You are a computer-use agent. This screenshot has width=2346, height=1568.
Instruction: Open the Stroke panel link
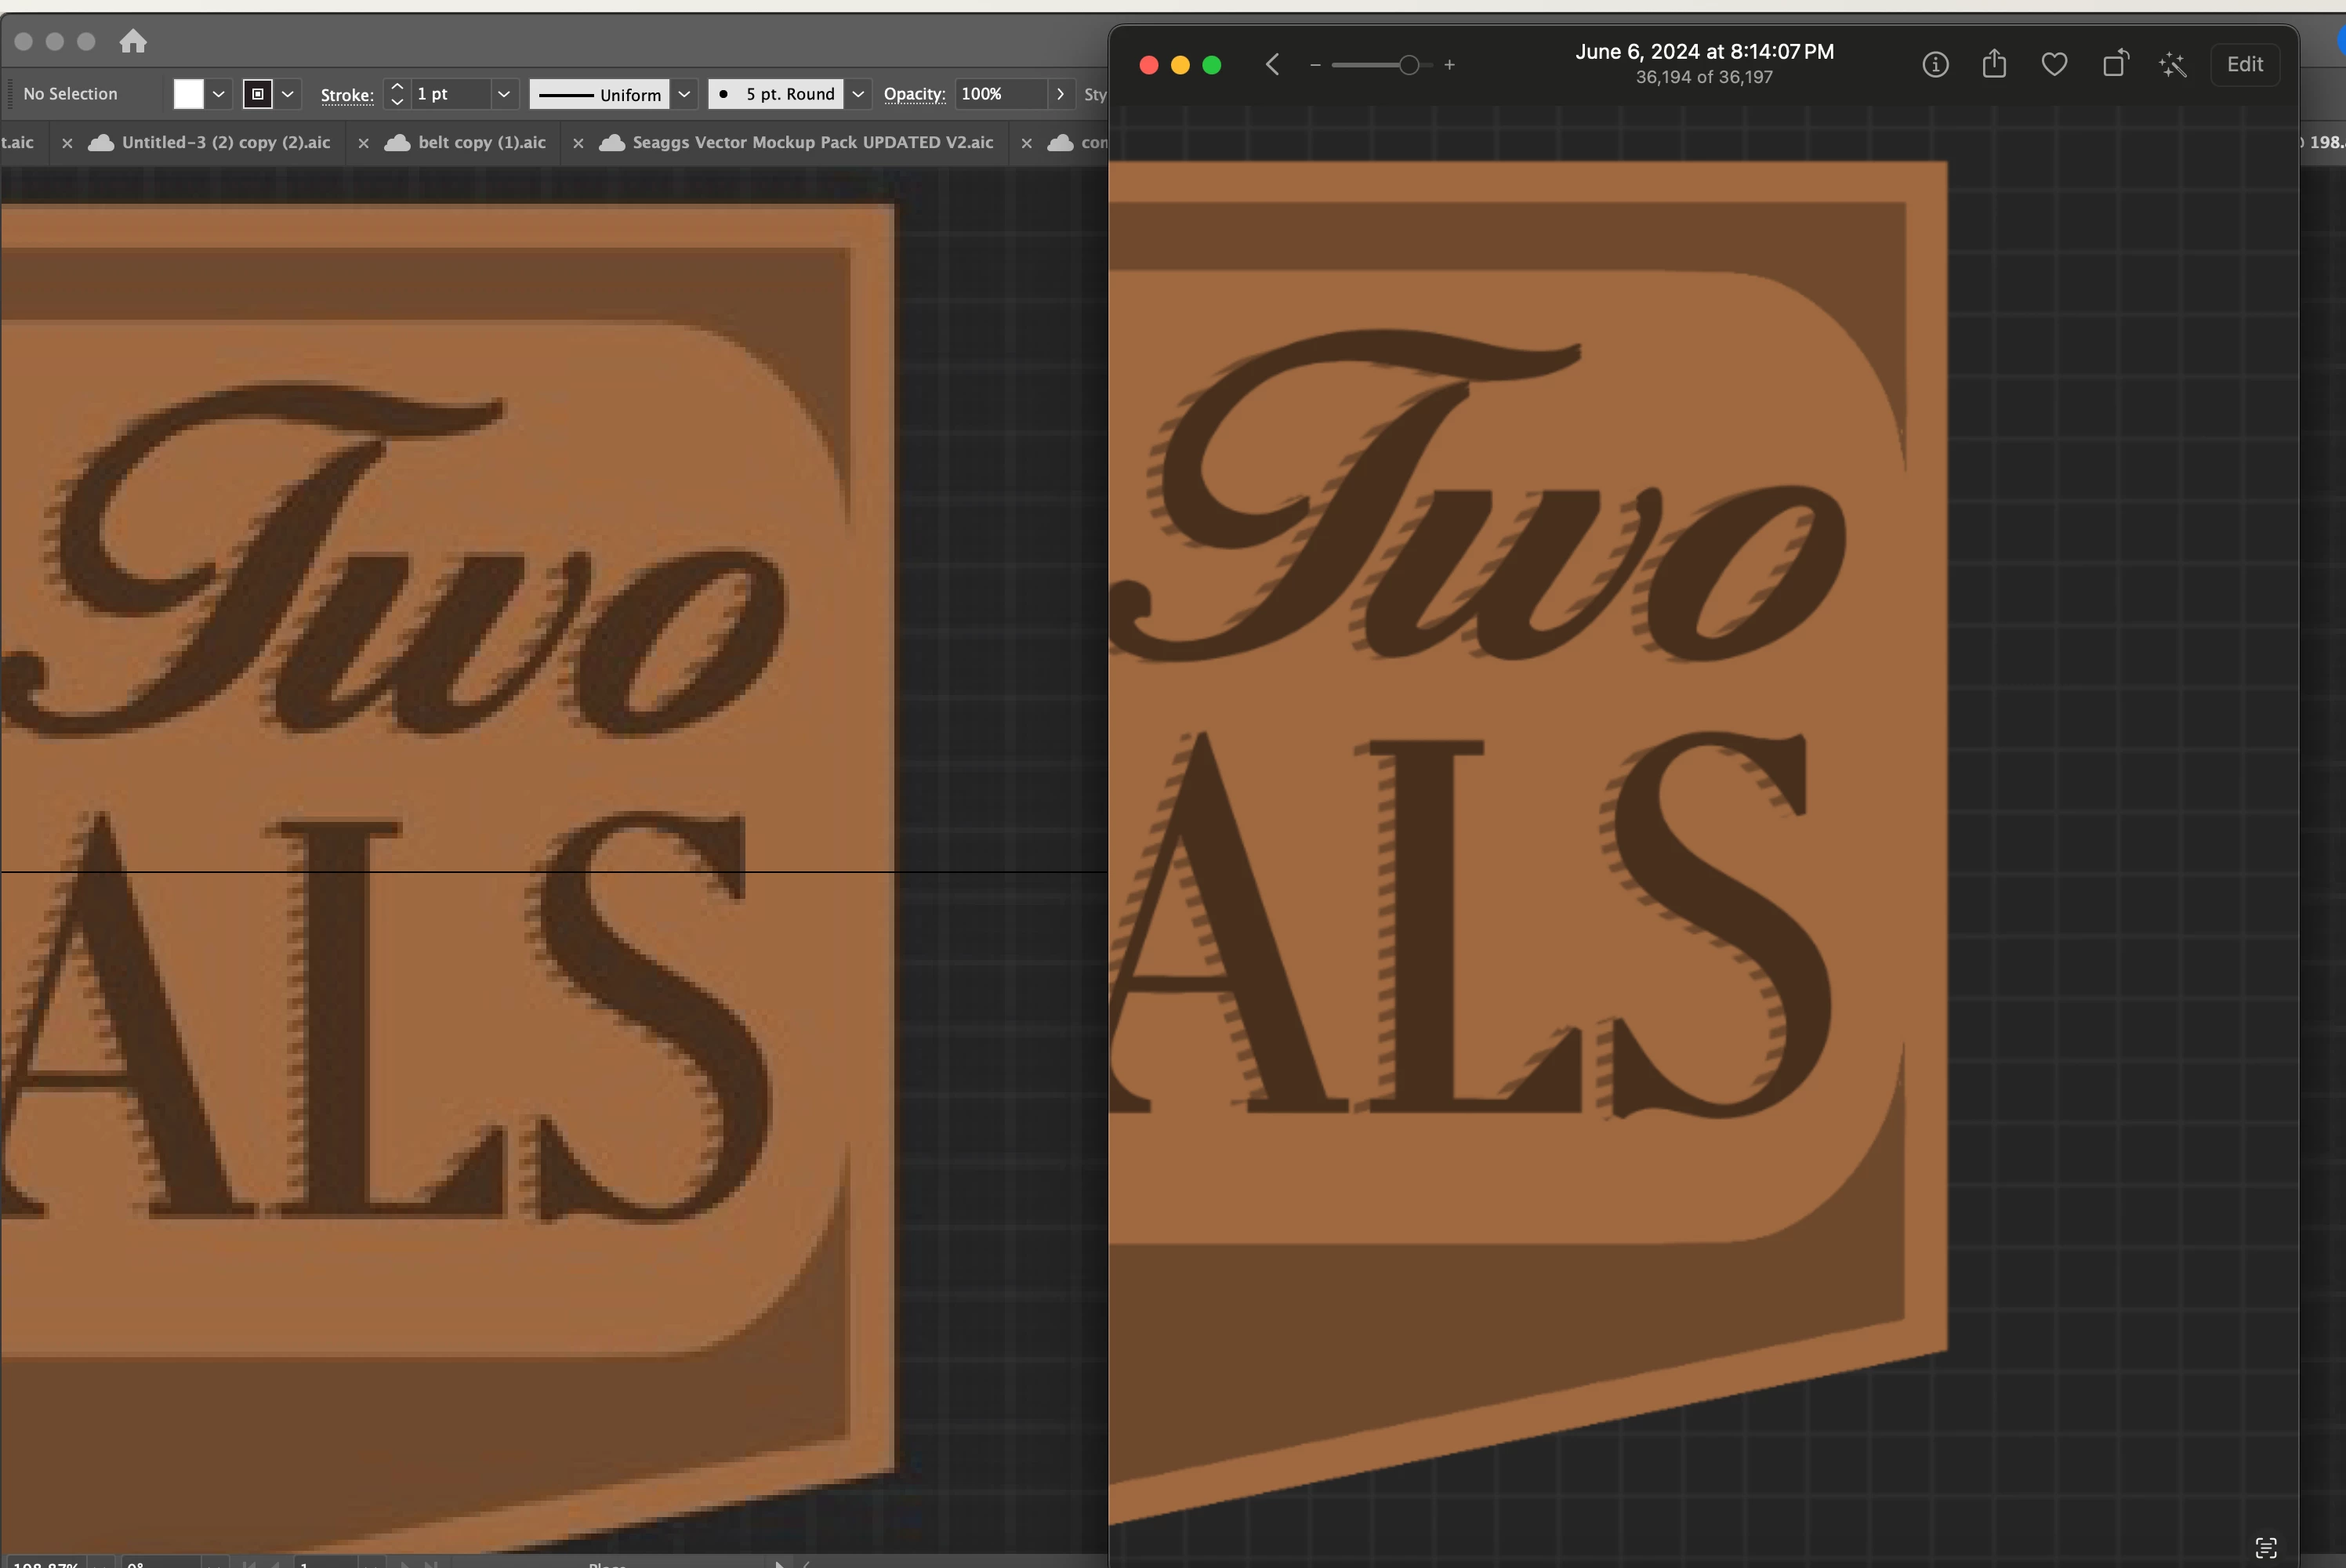pos(346,95)
